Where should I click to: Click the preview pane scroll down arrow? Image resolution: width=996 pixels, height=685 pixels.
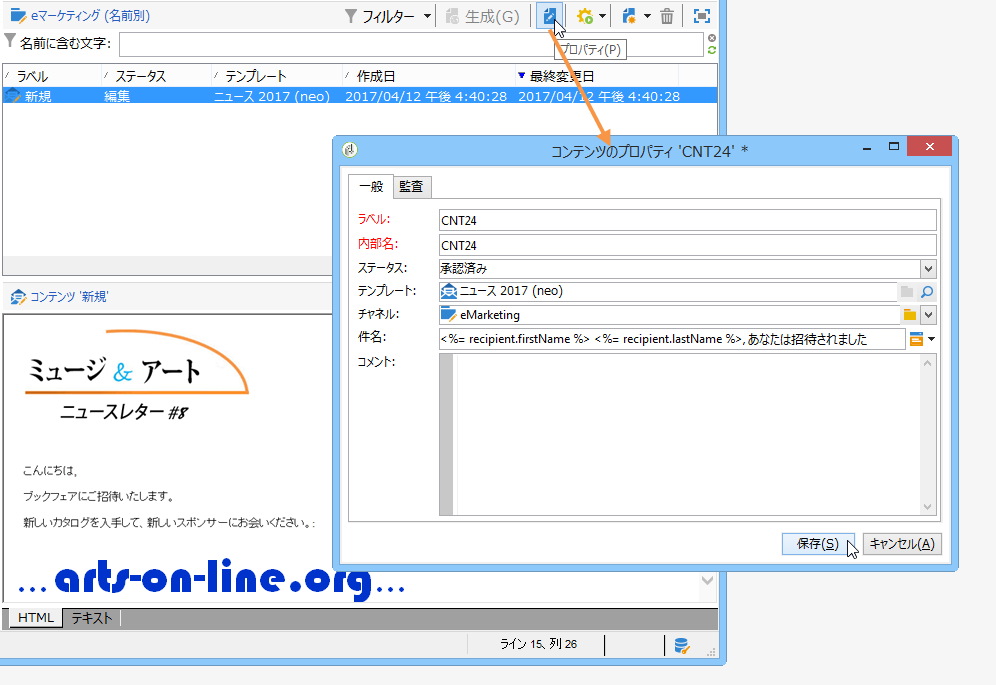point(708,580)
